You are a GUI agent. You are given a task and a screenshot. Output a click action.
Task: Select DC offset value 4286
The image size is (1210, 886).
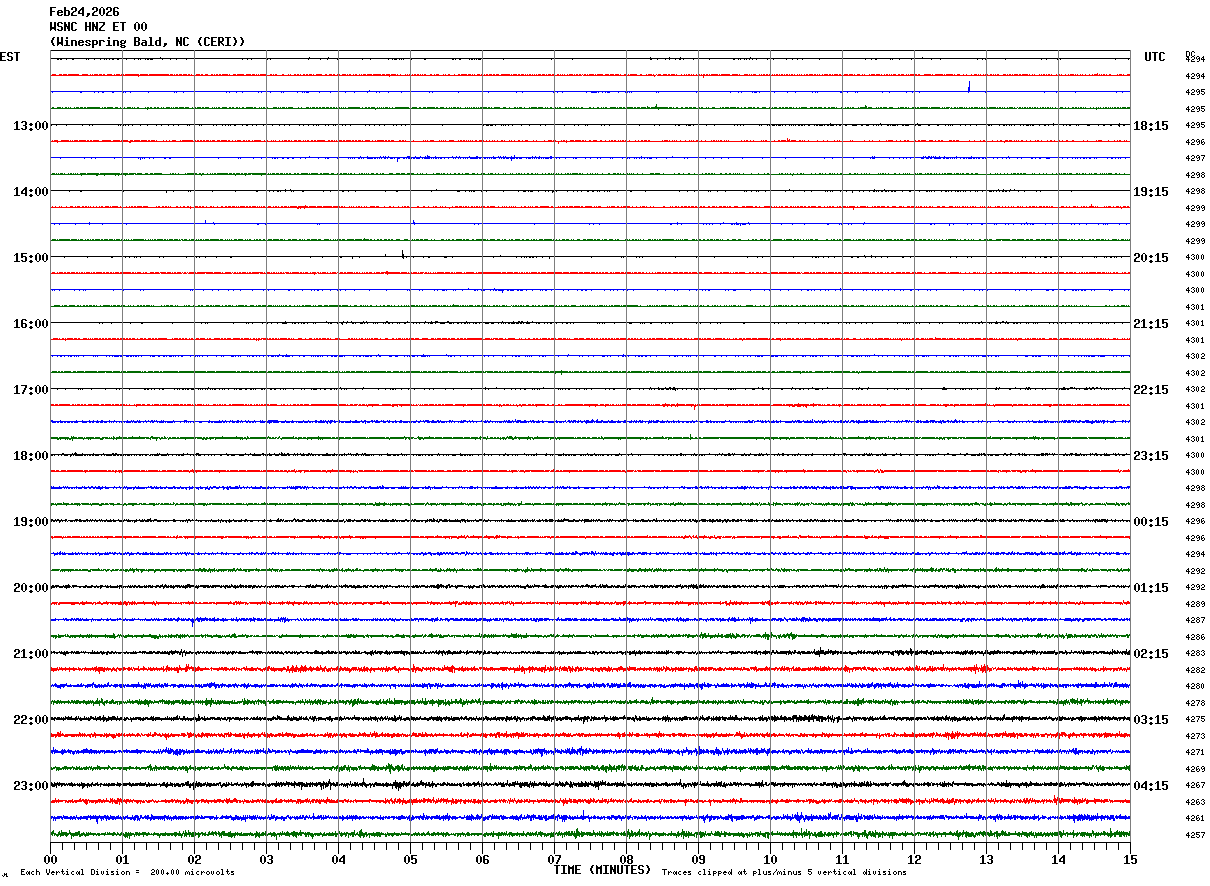coord(1195,637)
